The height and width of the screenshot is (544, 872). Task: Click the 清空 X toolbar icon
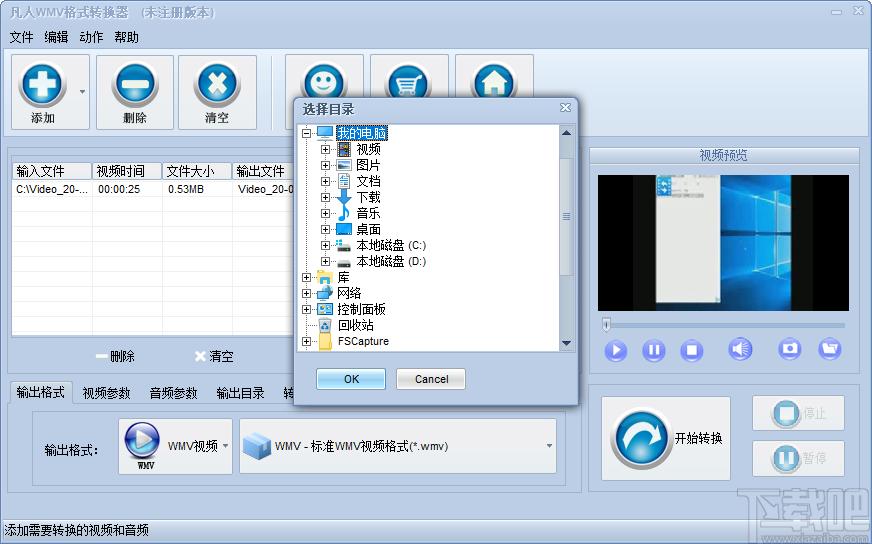(217, 85)
